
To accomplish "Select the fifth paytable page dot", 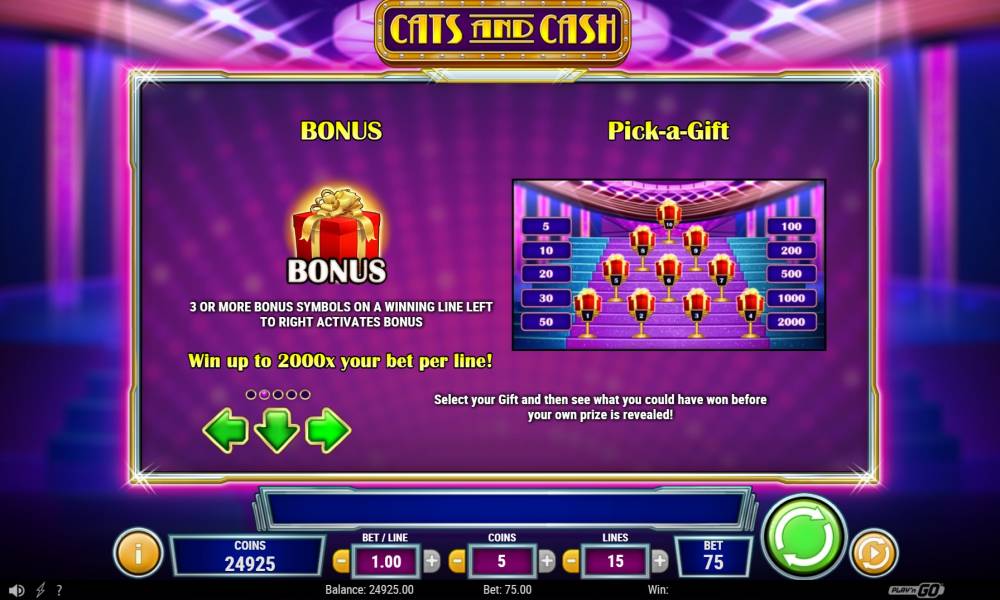I will tap(305, 395).
